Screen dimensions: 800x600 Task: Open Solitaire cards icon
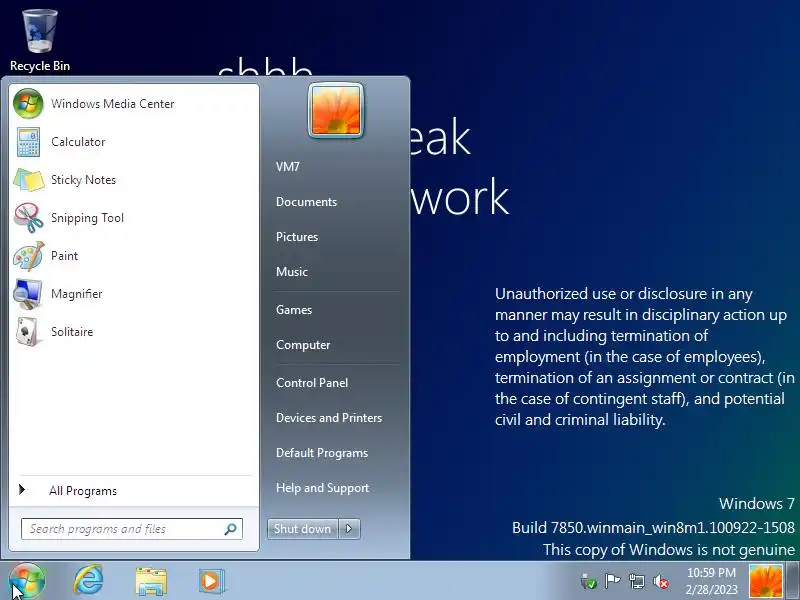click(x=28, y=332)
